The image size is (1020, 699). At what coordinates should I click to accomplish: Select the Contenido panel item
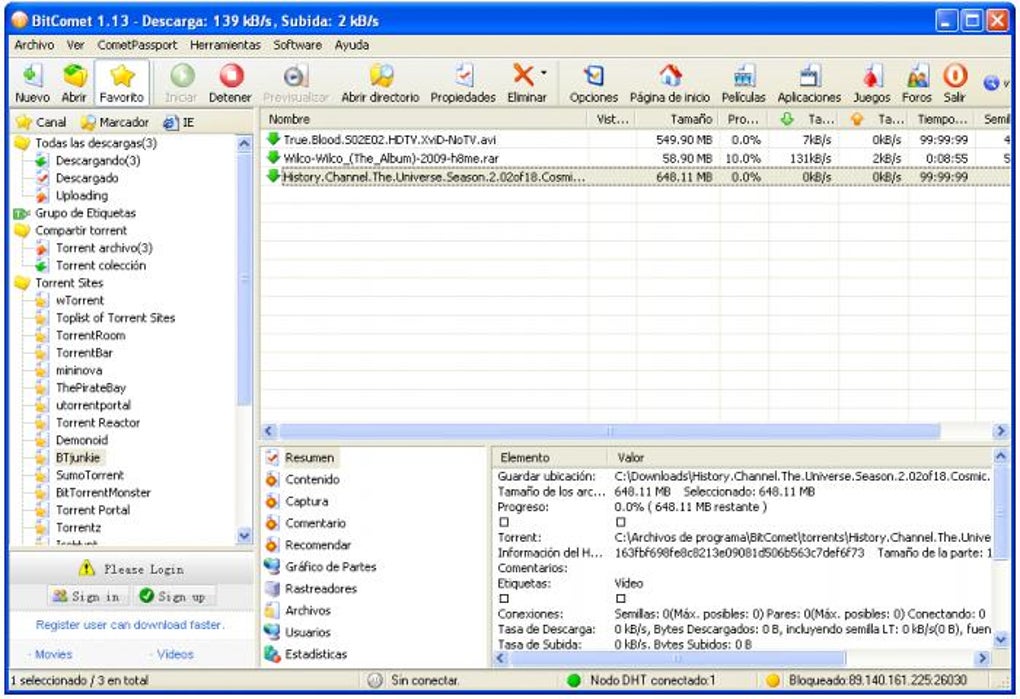(x=312, y=480)
